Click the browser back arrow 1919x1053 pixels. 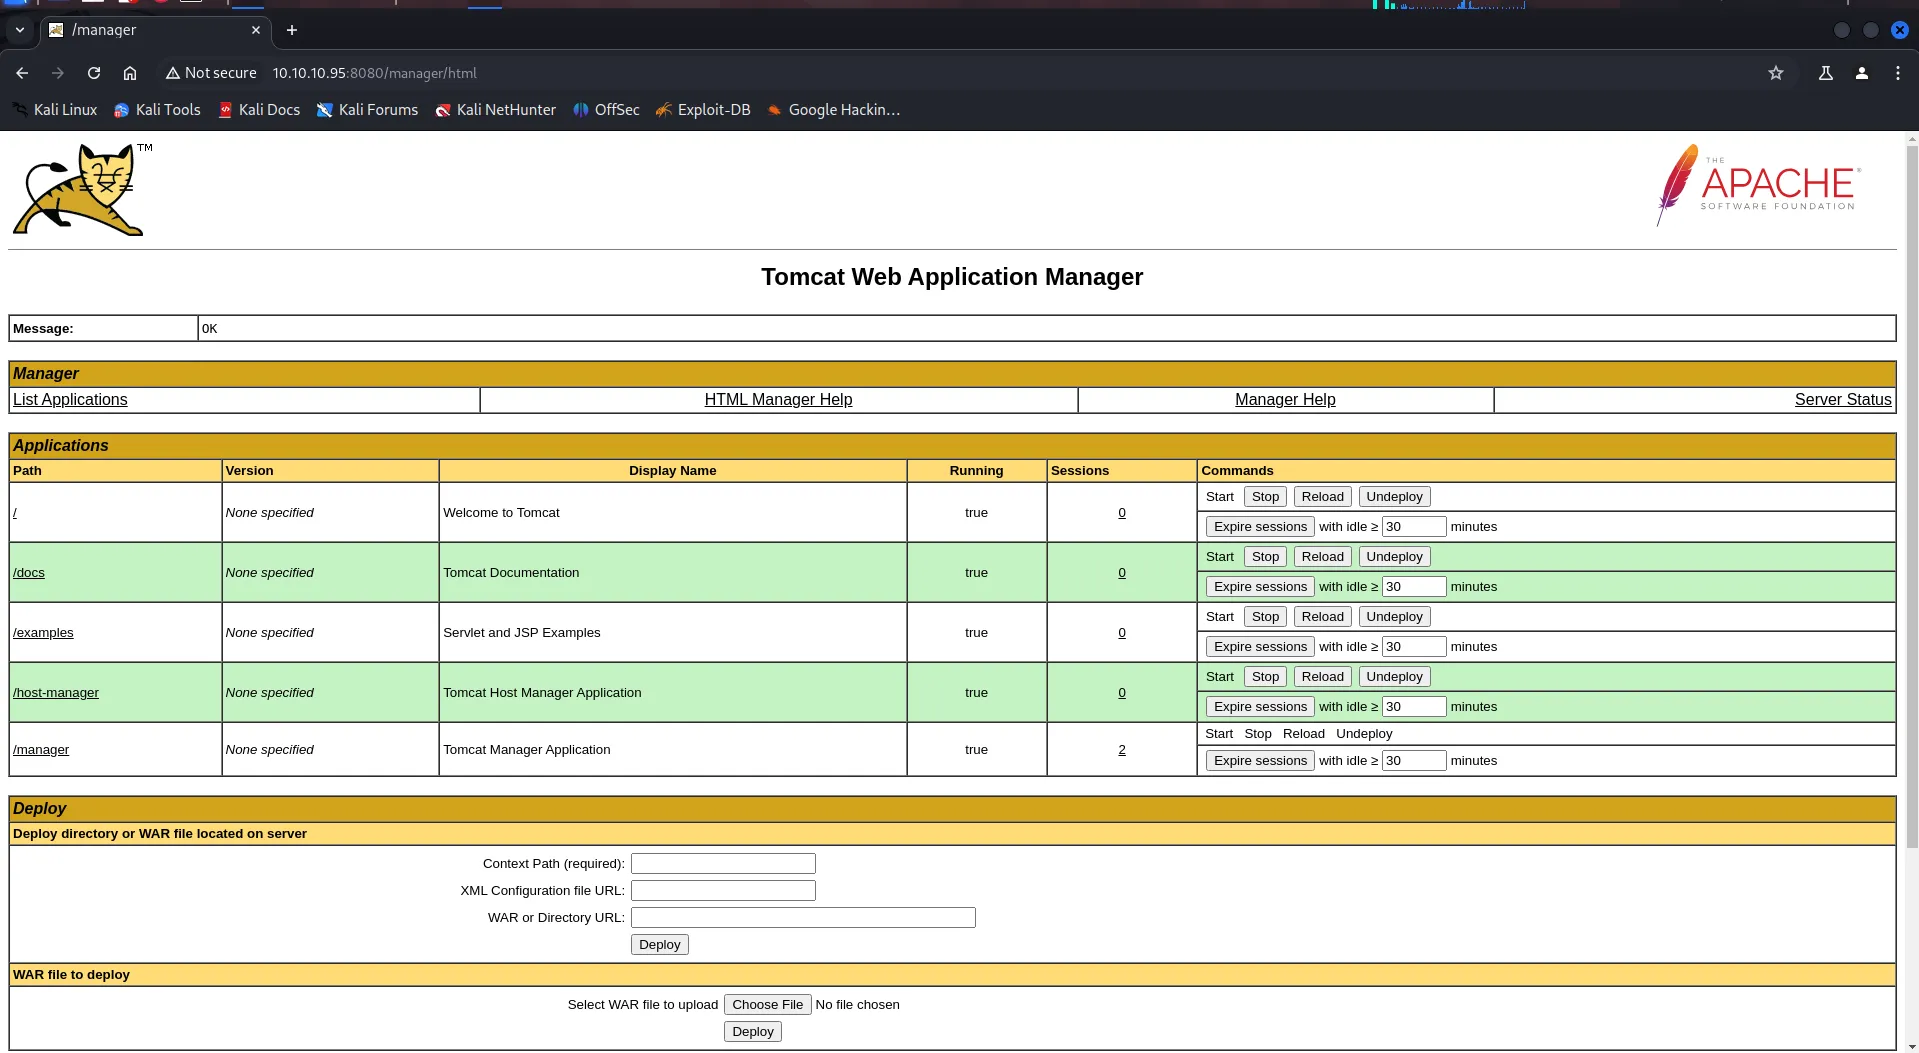(22, 73)
